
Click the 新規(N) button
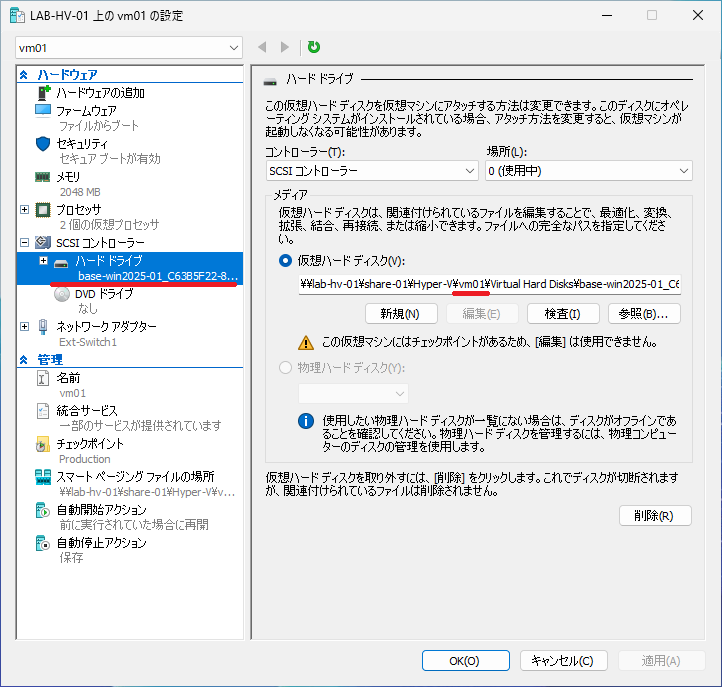[401, 314]
